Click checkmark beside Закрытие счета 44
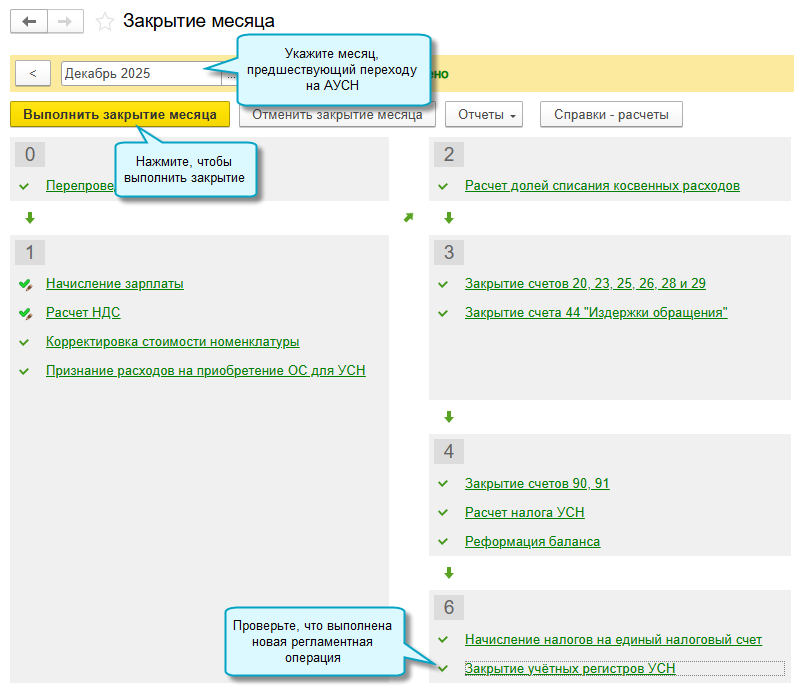The image size is (794, 692). click(443, 313)
